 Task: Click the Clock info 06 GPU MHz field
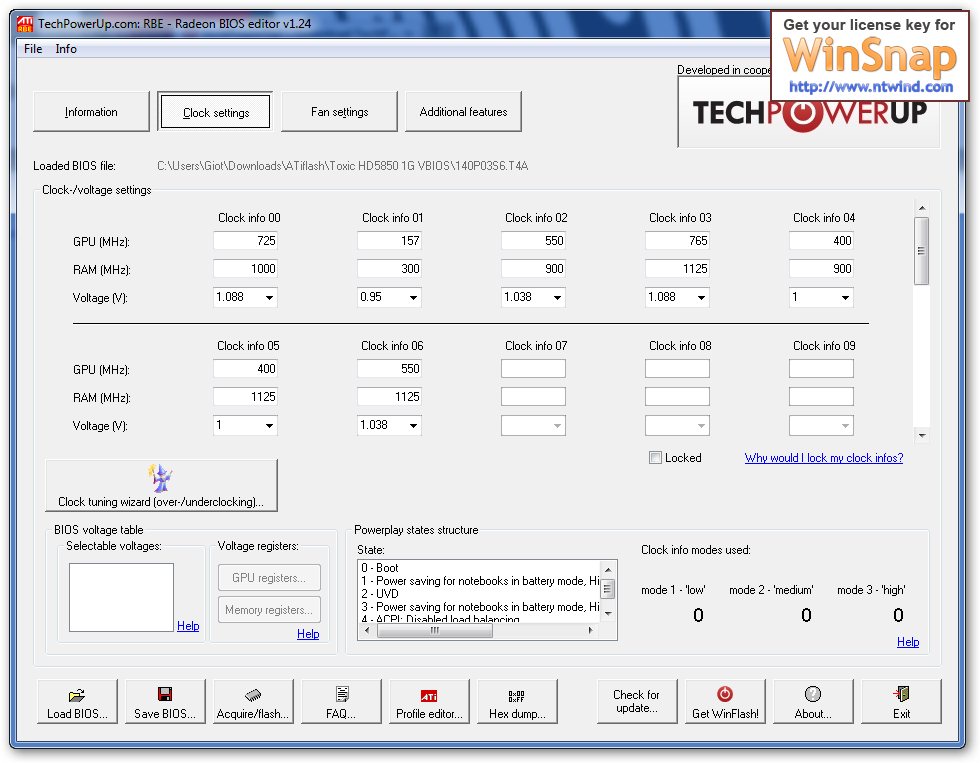pyautogui.click(x=389, y=369)
